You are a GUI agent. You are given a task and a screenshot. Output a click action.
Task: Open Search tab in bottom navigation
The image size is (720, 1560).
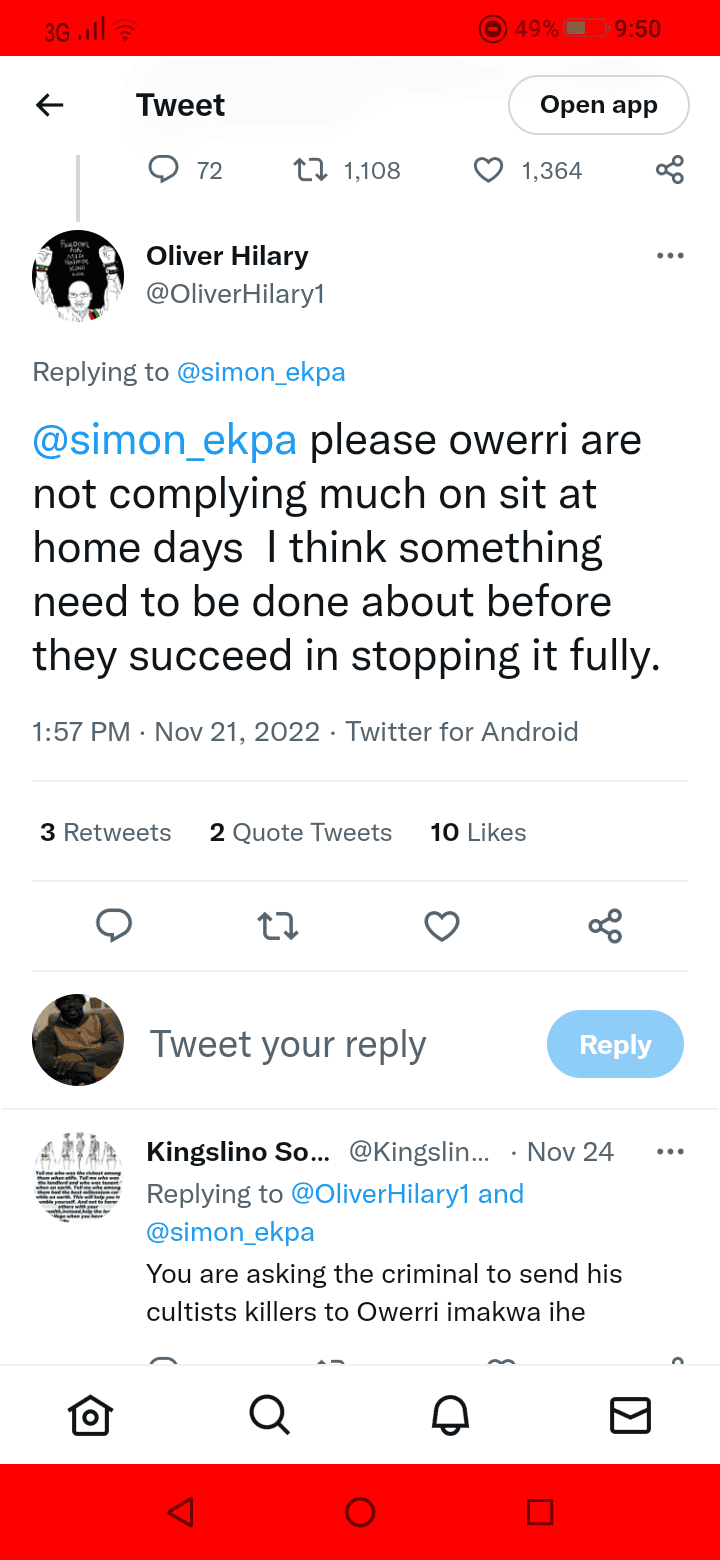[x=269, y=1415]
